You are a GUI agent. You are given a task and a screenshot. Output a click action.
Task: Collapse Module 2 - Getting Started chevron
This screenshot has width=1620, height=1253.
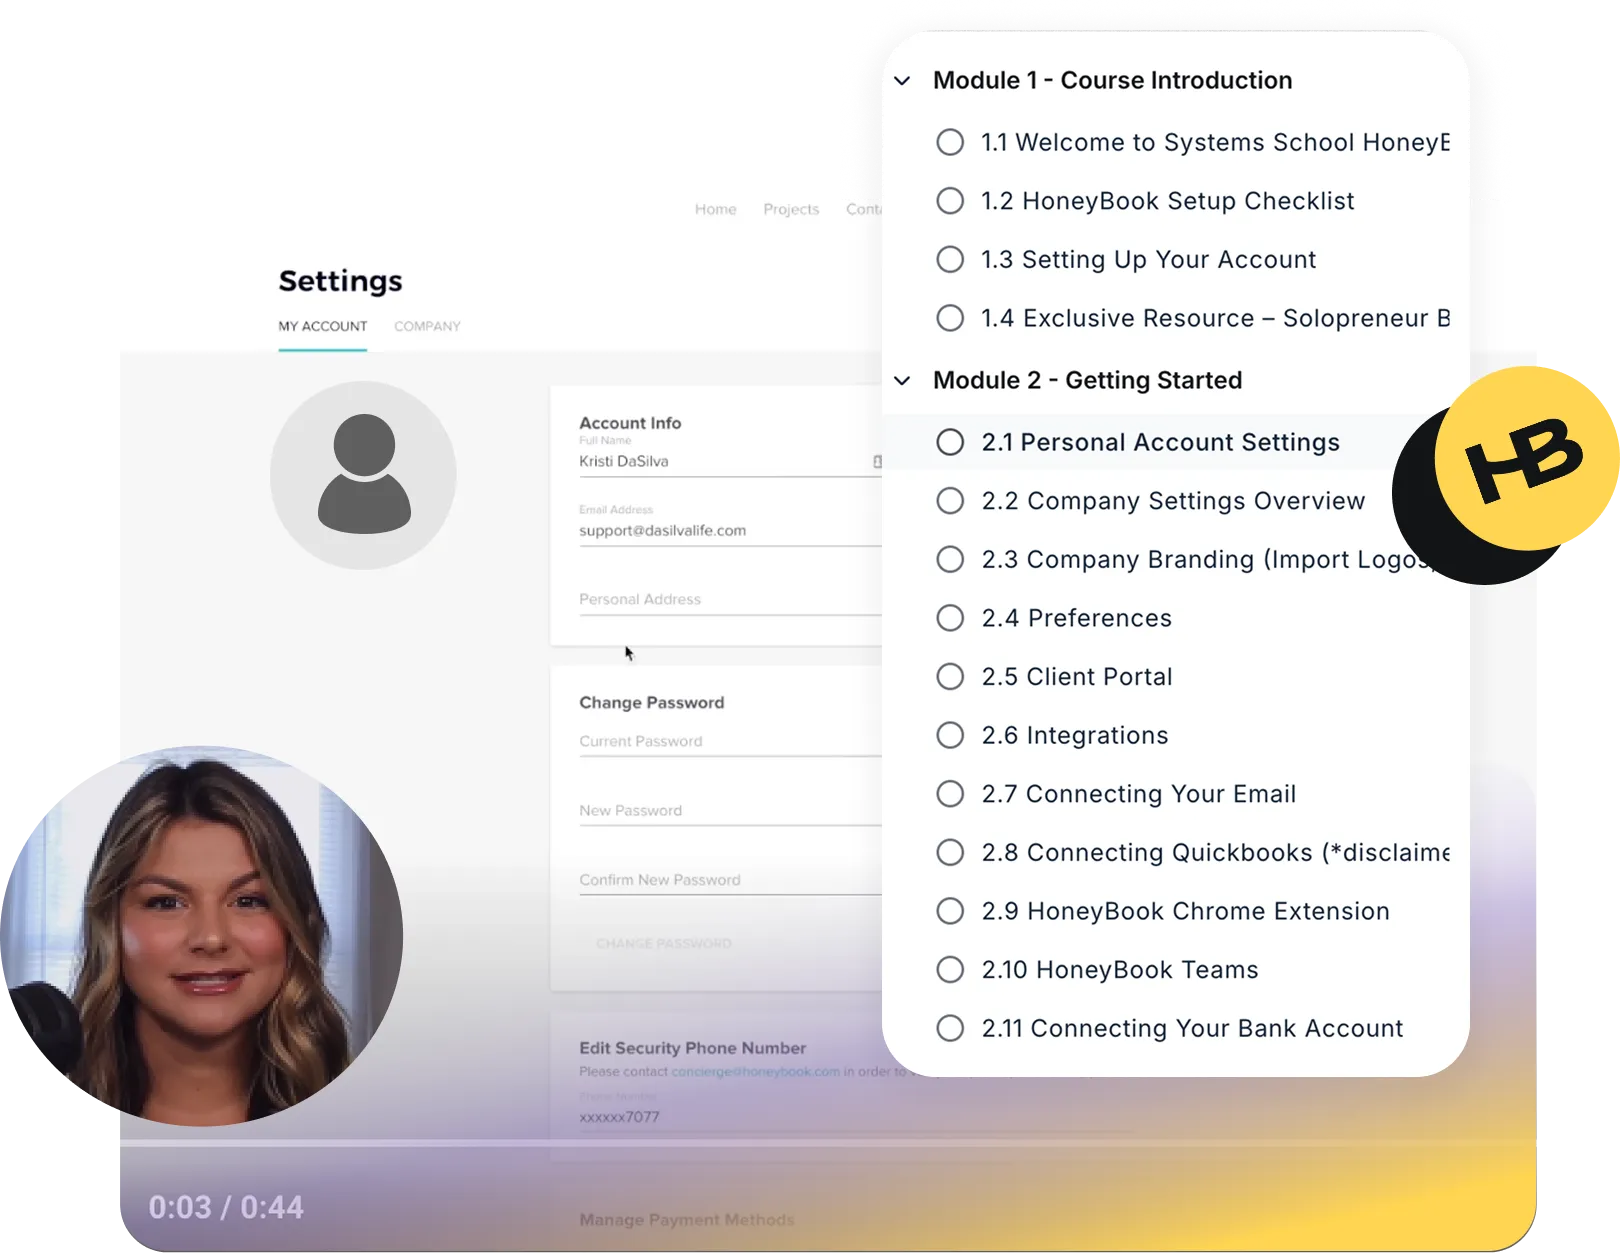[x=902, y=381]
